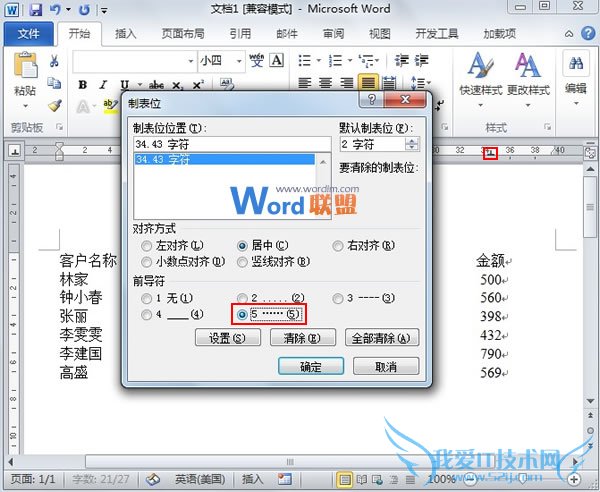Switch to the Page Layout tab
600x492 pixels.
183,34
